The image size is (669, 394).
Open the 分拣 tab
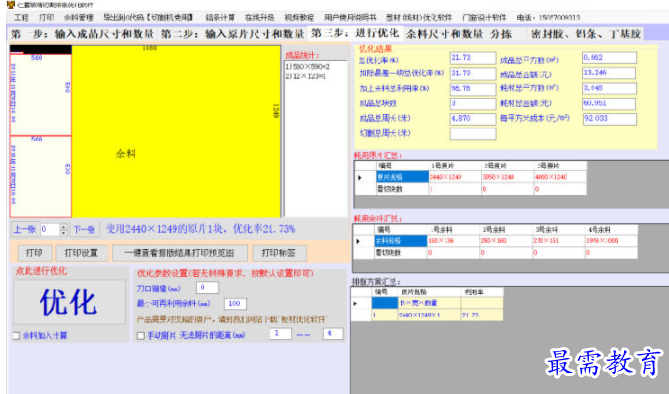tap(501, 34)
